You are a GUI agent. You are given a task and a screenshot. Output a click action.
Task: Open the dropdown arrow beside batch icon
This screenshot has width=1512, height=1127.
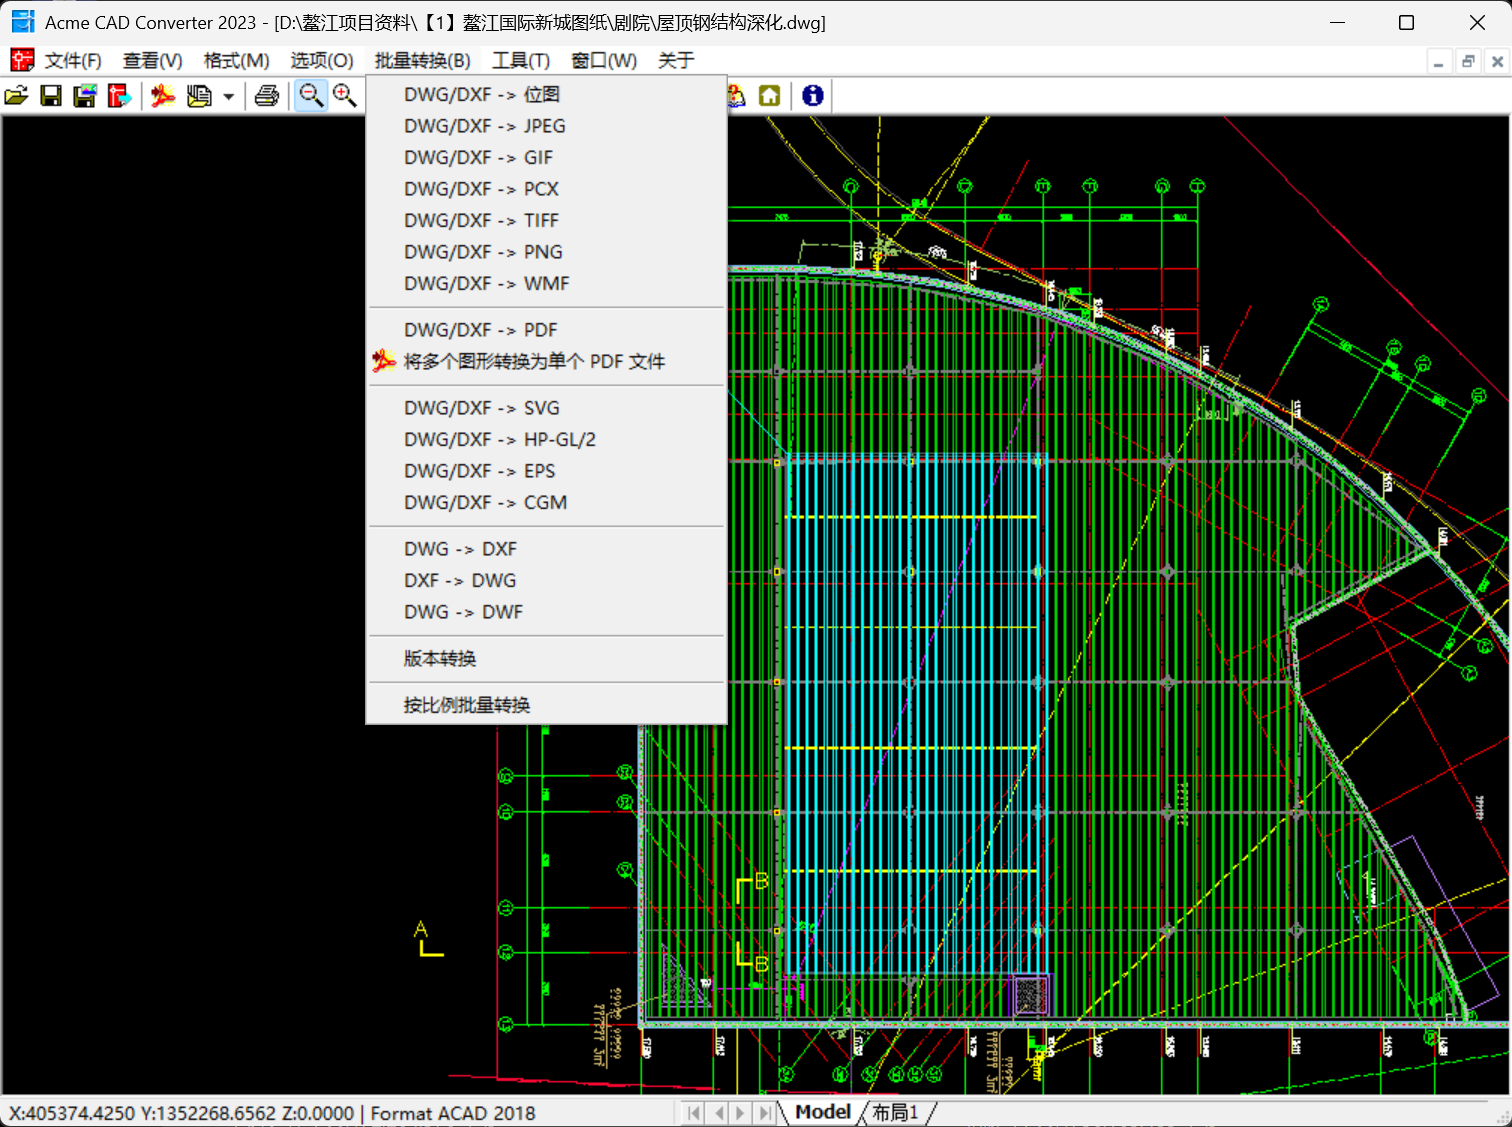[228, 97]
